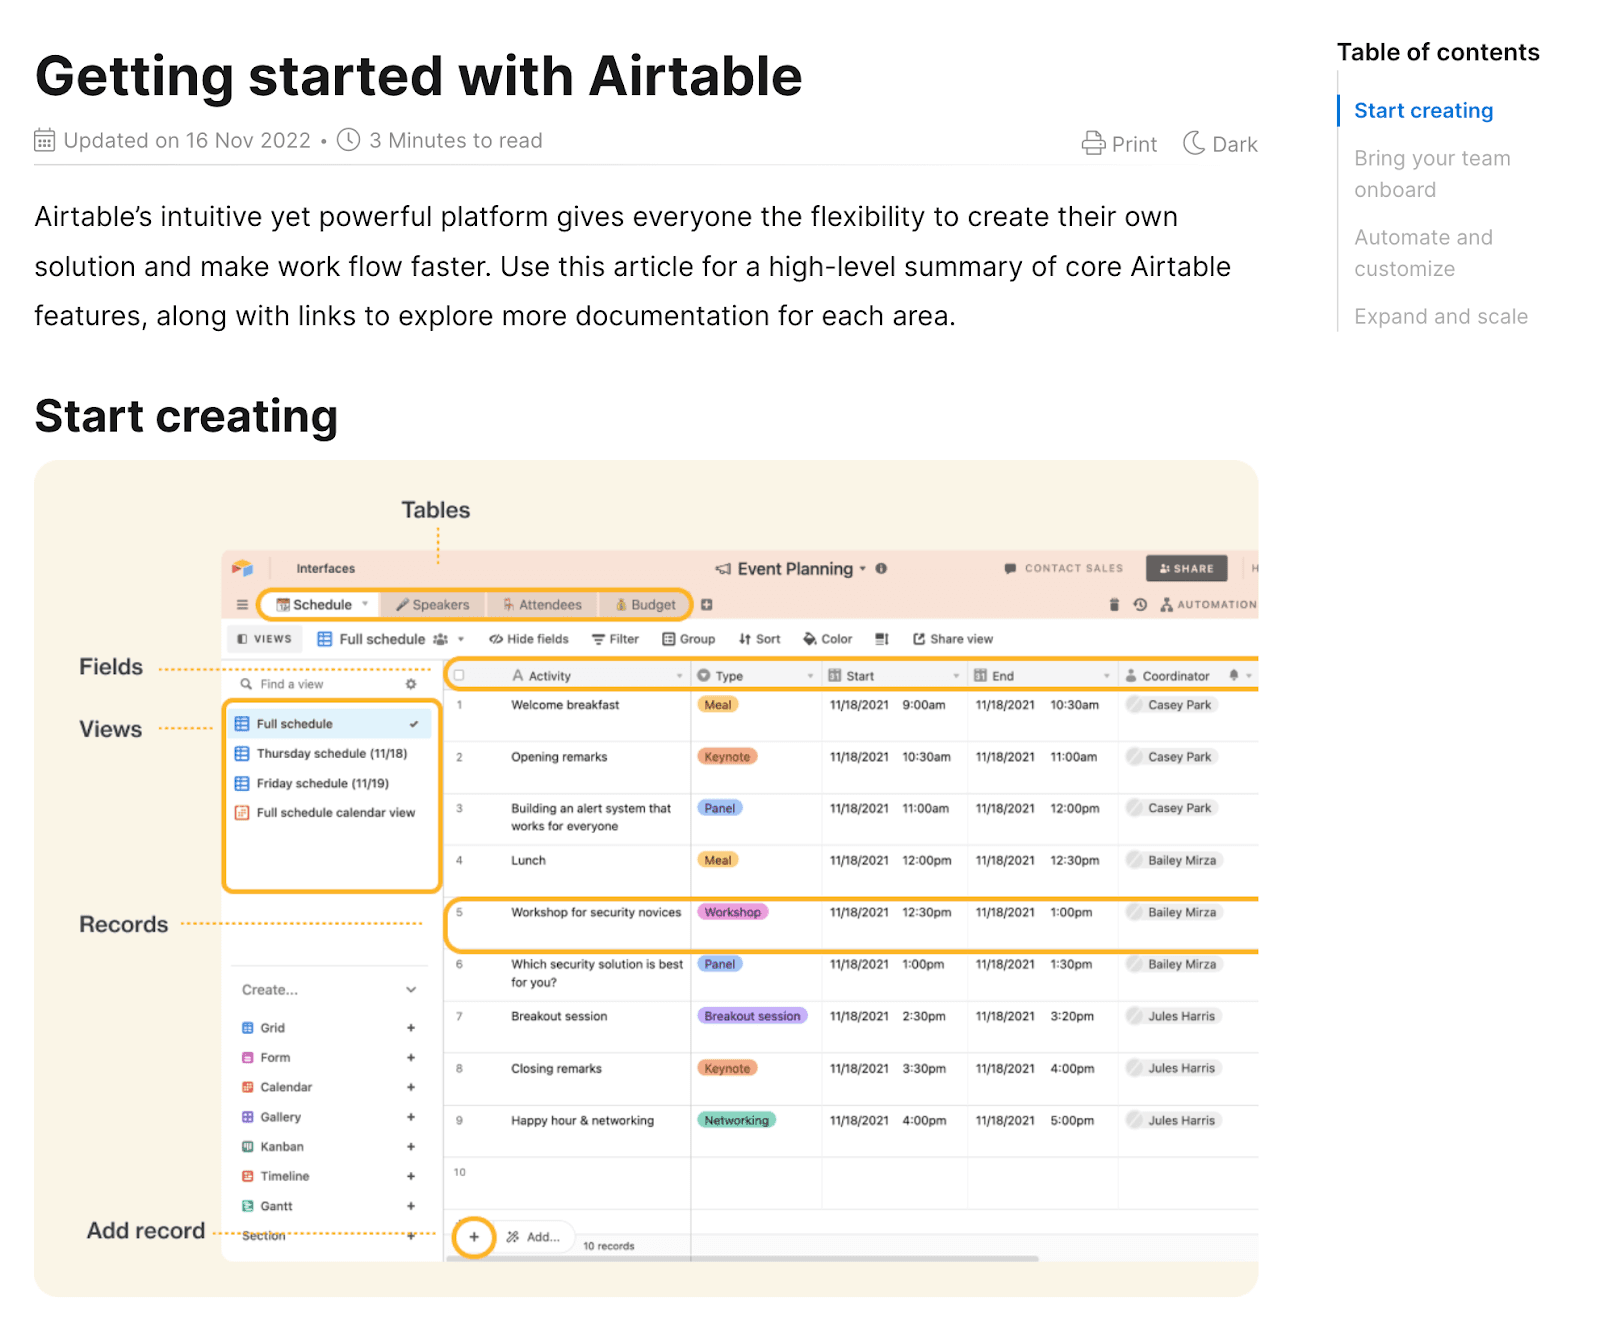Click the Hide fields icon
Viewport: 1600px width, 1327px height.
click(496, 639)
